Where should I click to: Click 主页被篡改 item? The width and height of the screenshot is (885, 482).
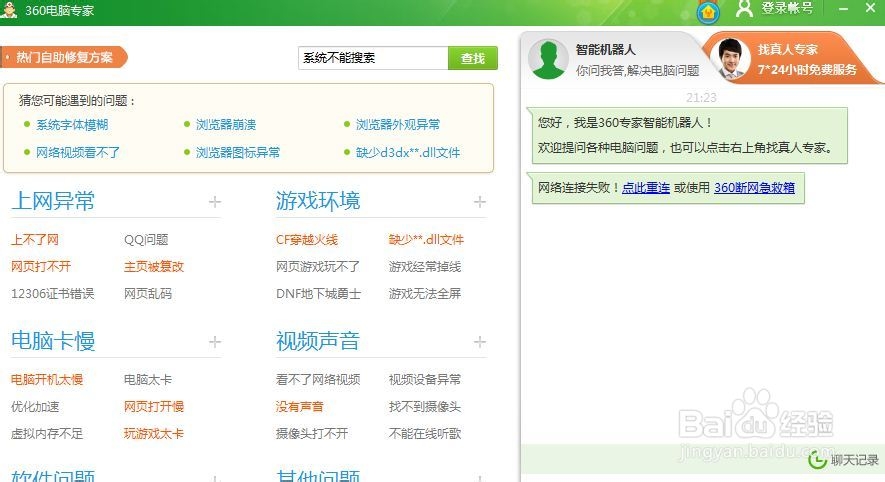pos(154,266)
